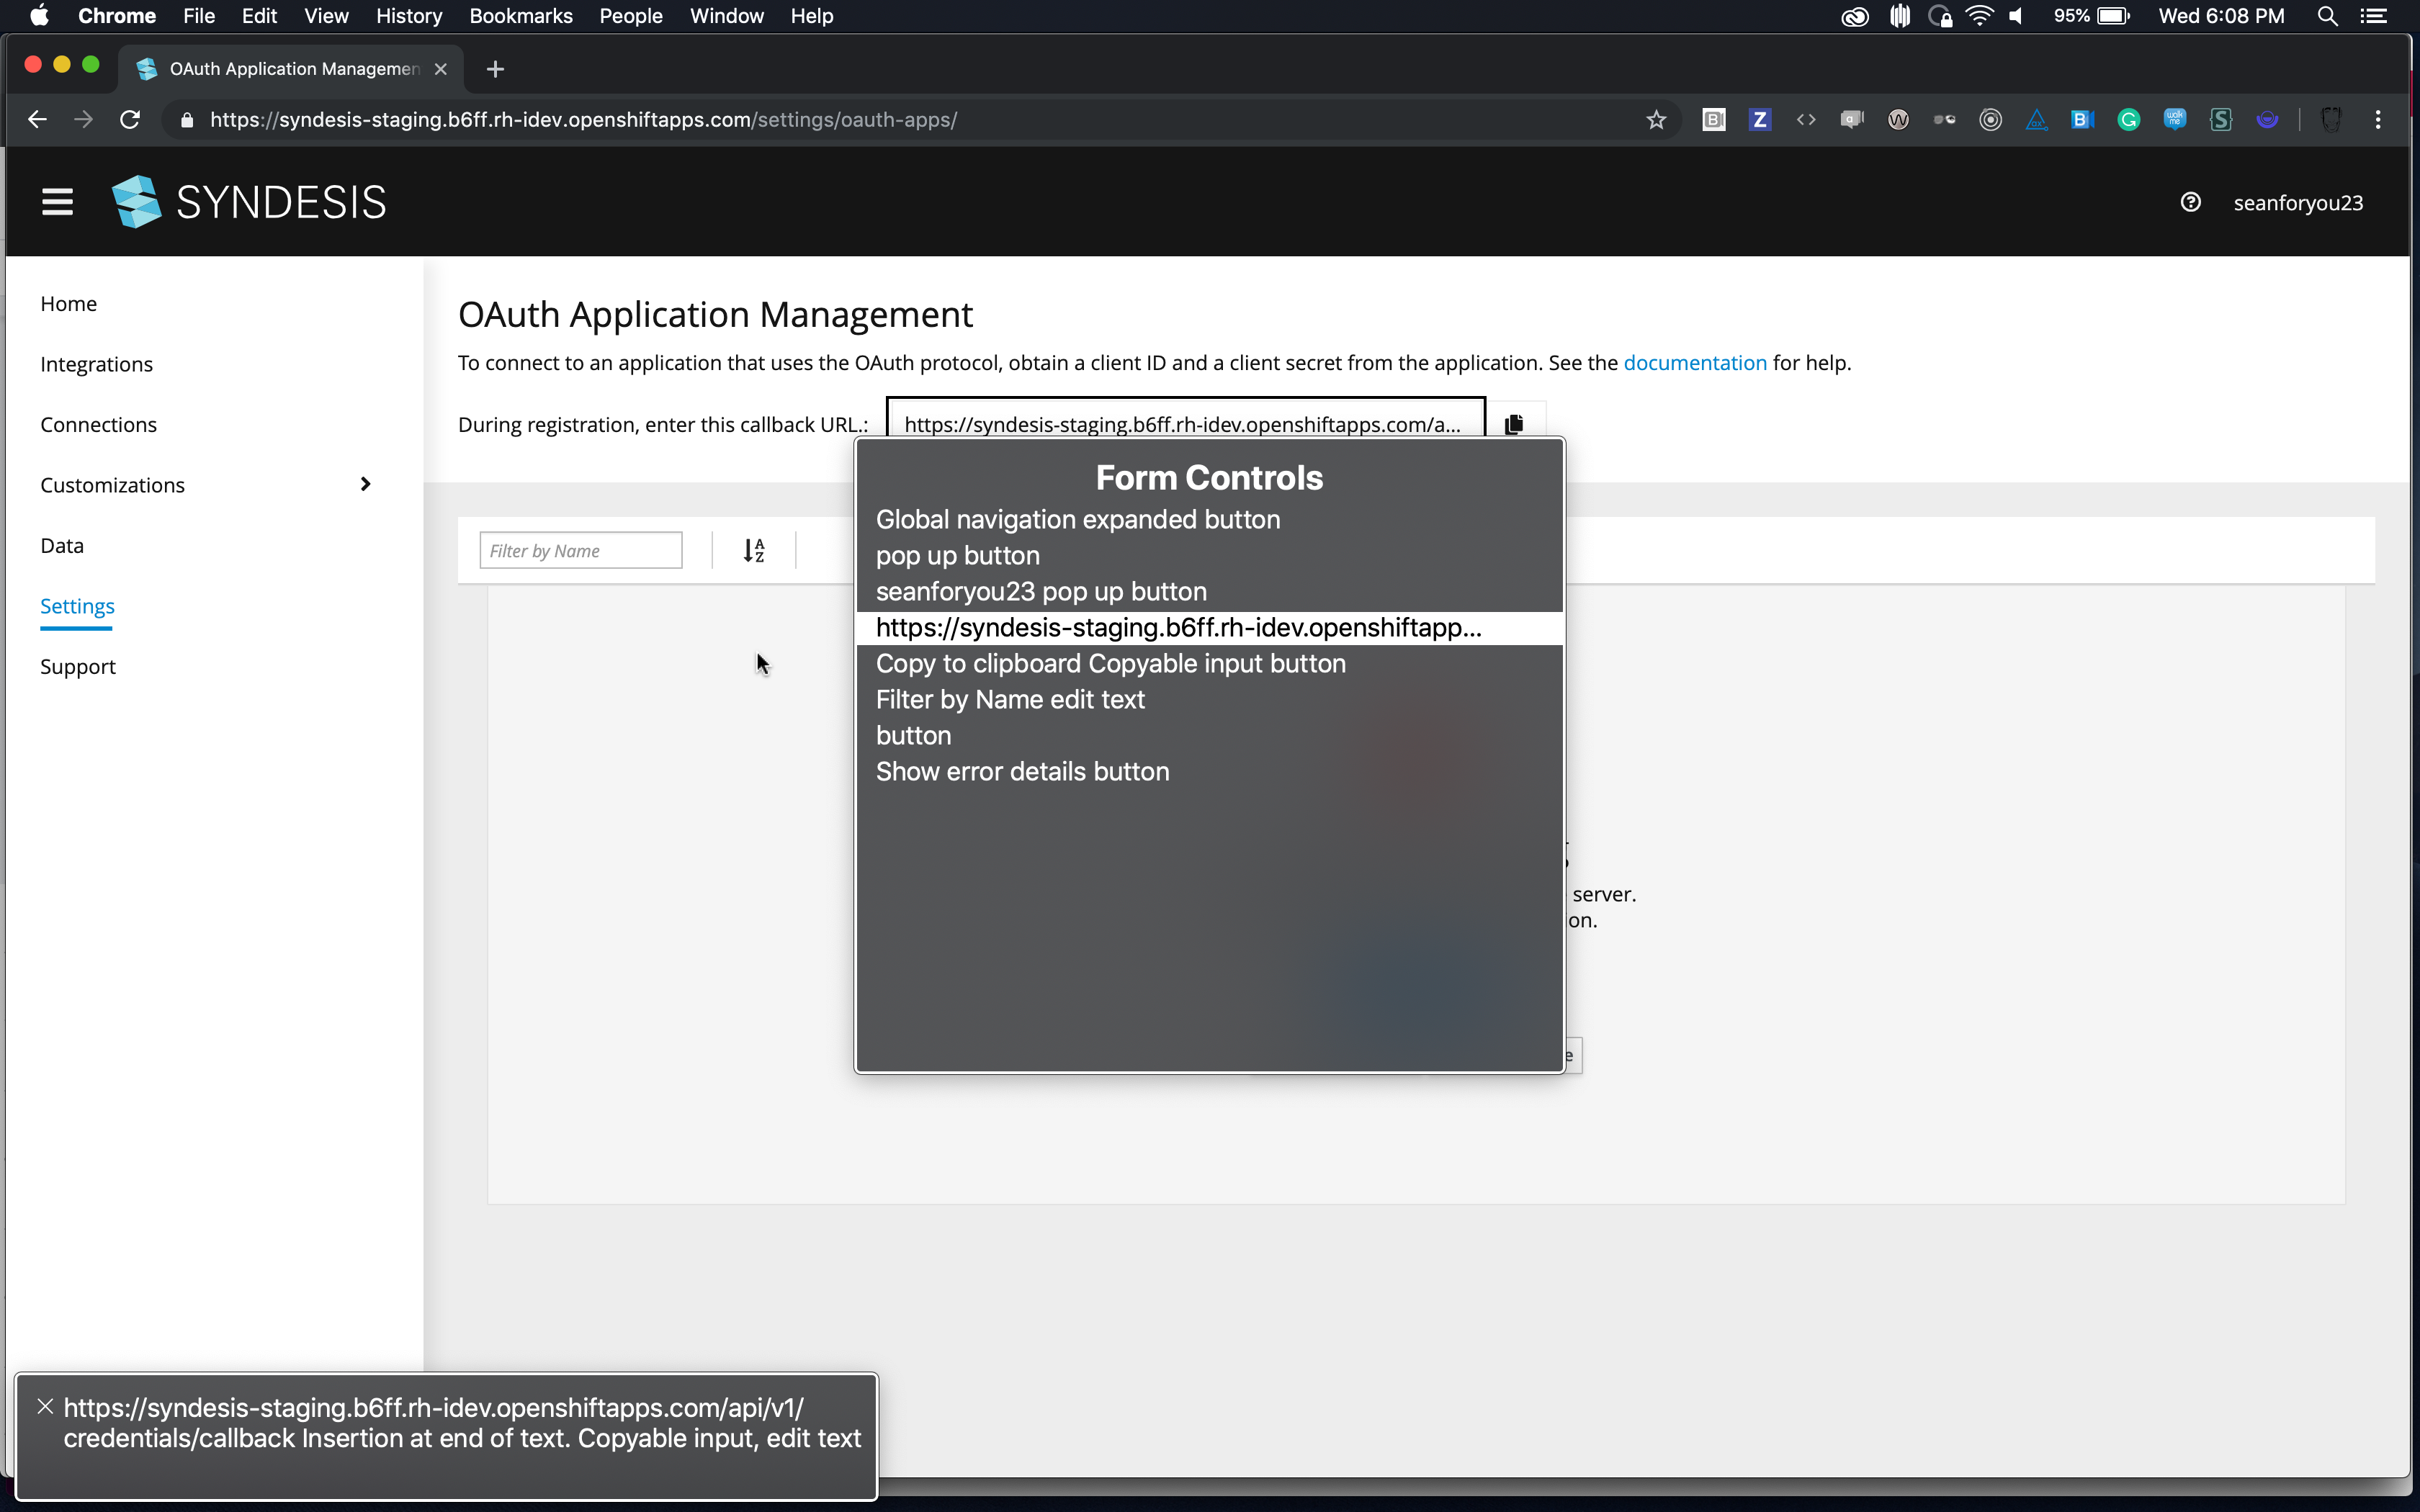Open volume control in menu bar
Screen dimensions: 2420x1512
2017,16
